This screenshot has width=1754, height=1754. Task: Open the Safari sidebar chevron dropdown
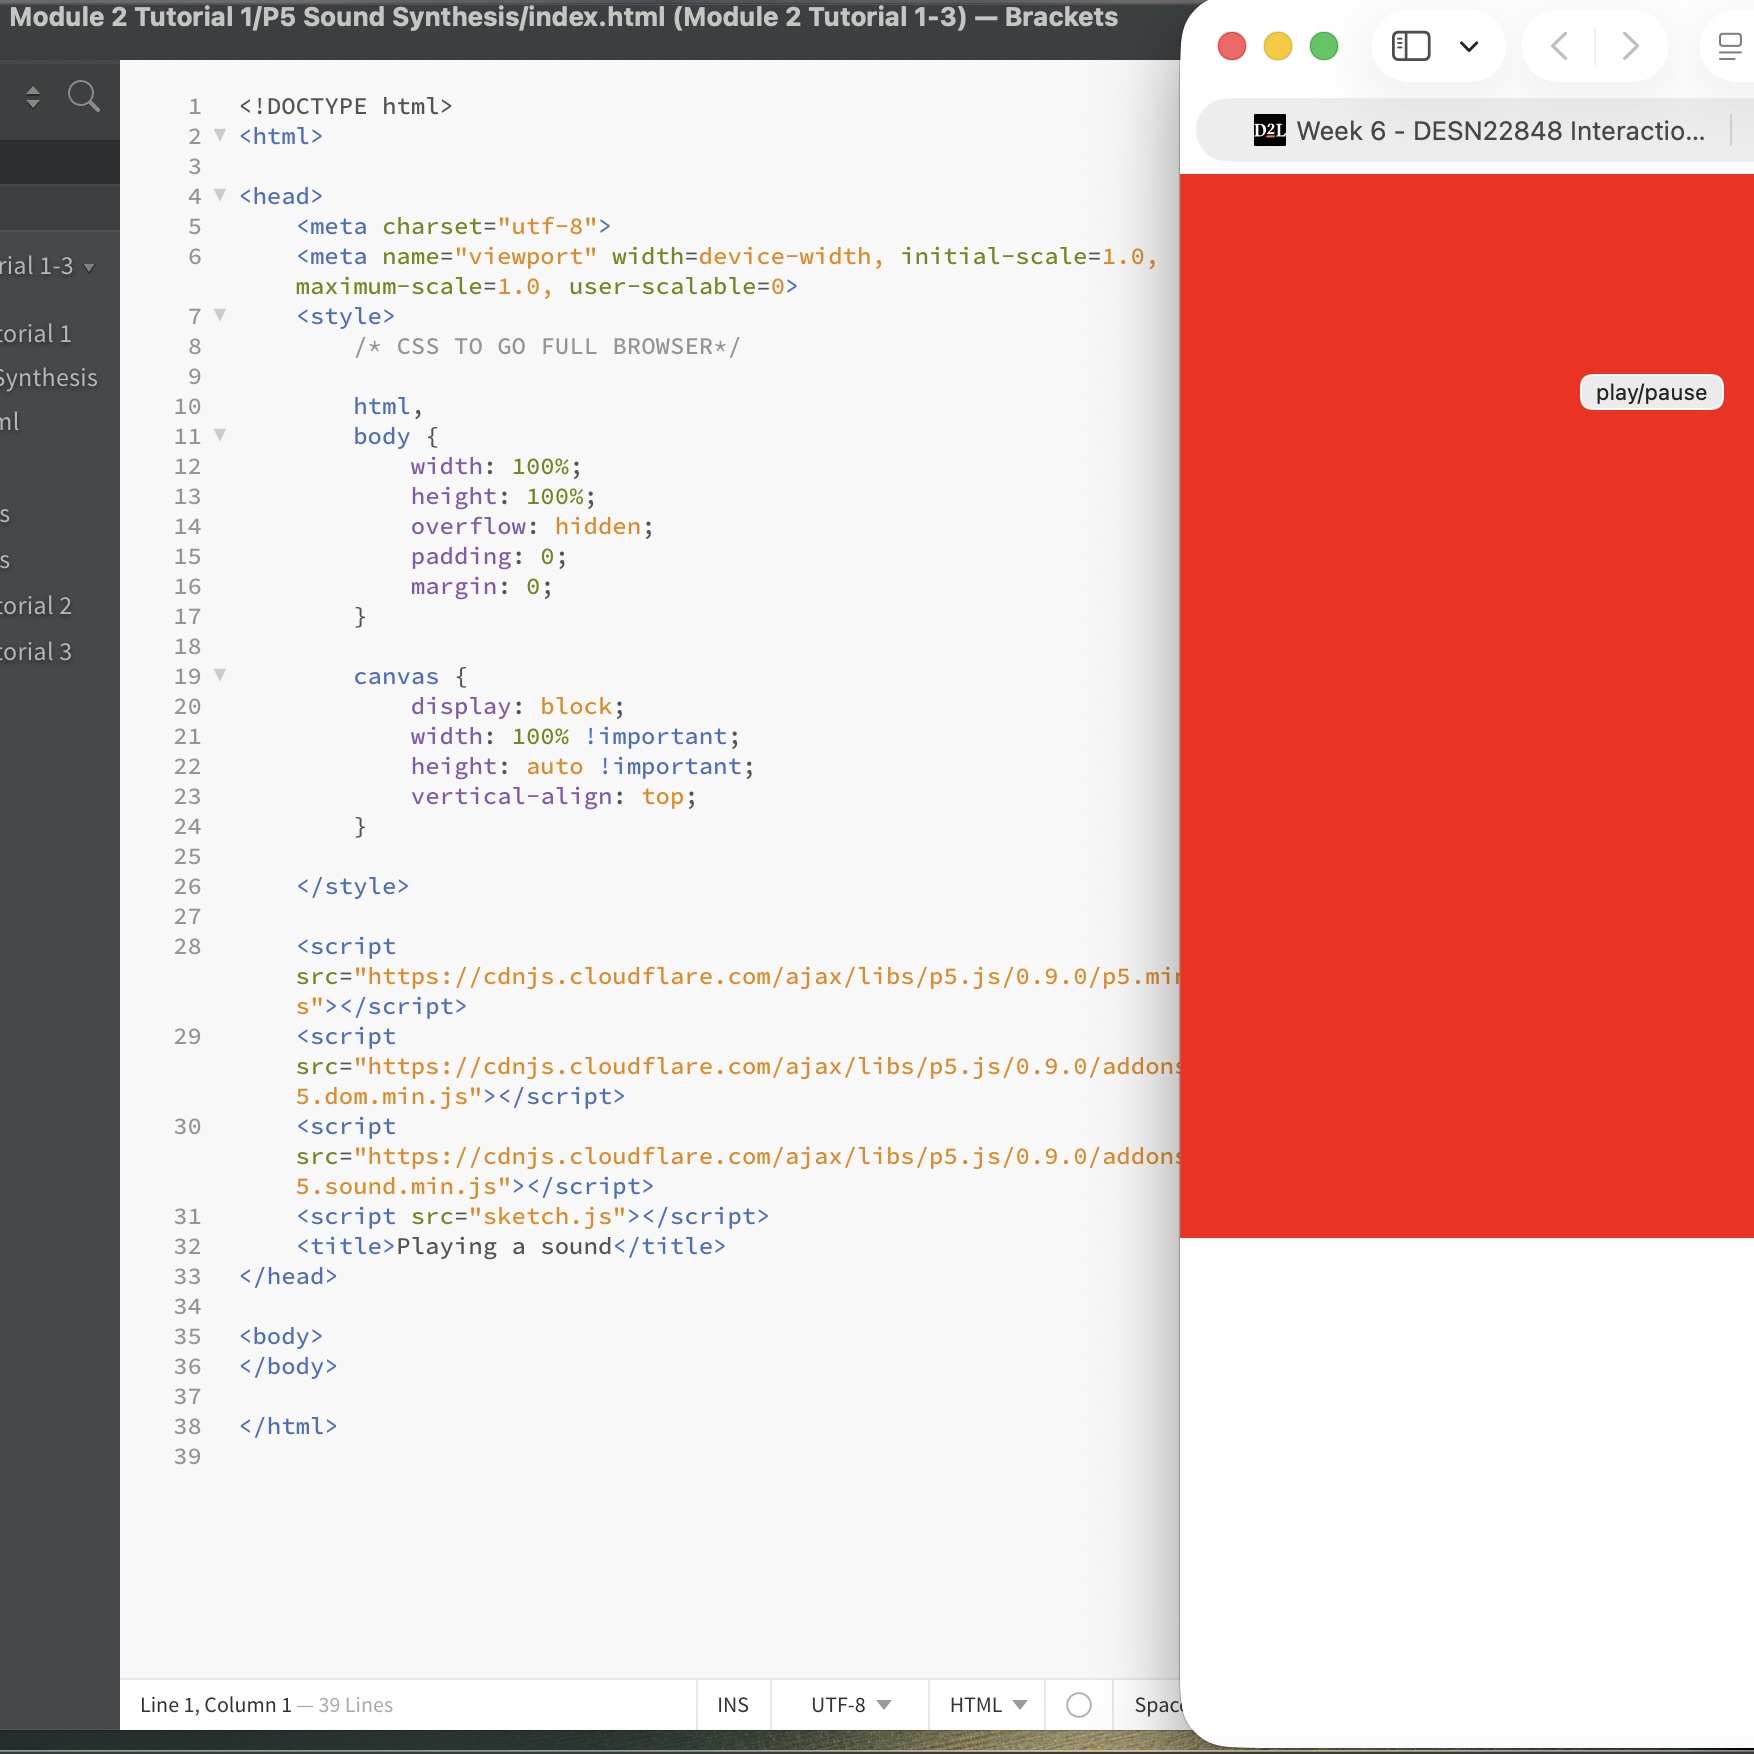pos(1469,46)
